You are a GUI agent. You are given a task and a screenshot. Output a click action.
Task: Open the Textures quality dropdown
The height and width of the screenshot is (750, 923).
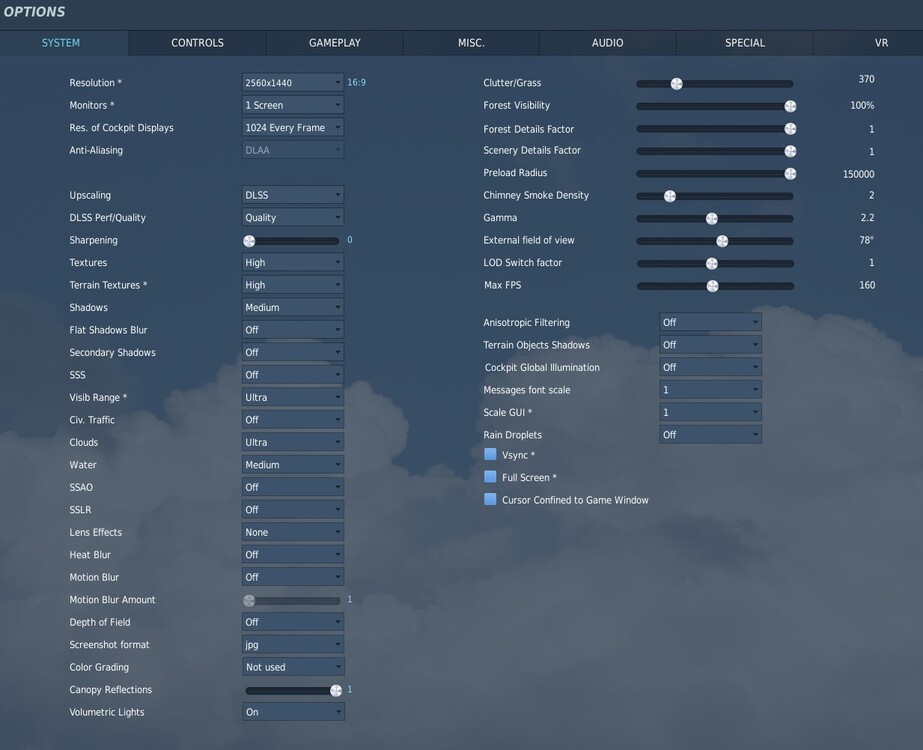pyautogui.click(x=292, y=262)
